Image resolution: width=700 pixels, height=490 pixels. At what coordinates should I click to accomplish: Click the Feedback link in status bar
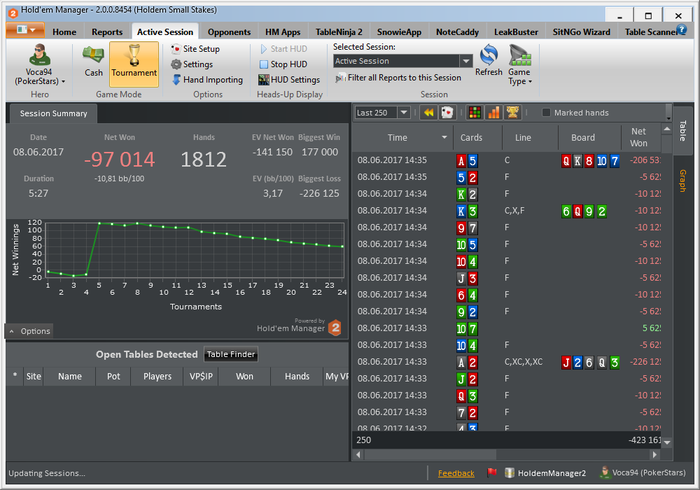coord(456,473)
